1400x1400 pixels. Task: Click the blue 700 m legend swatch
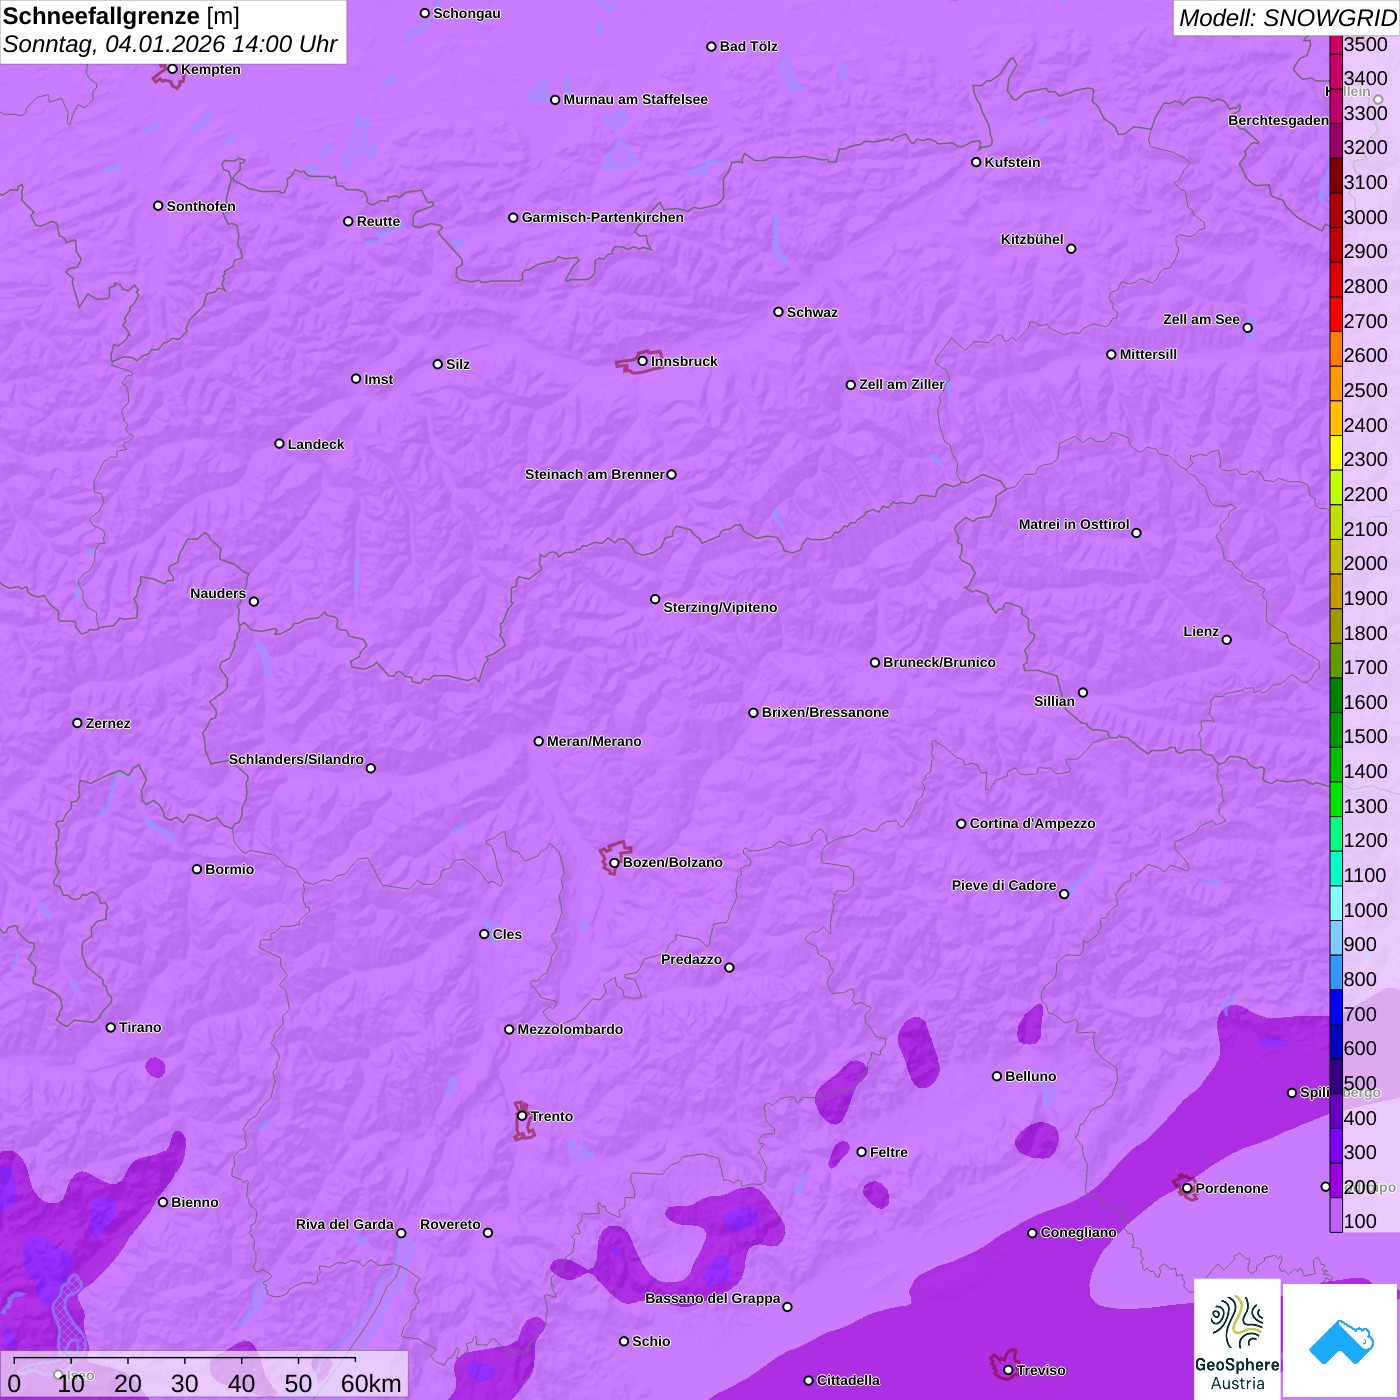pyautogui.click(x=1336, y=1007)
